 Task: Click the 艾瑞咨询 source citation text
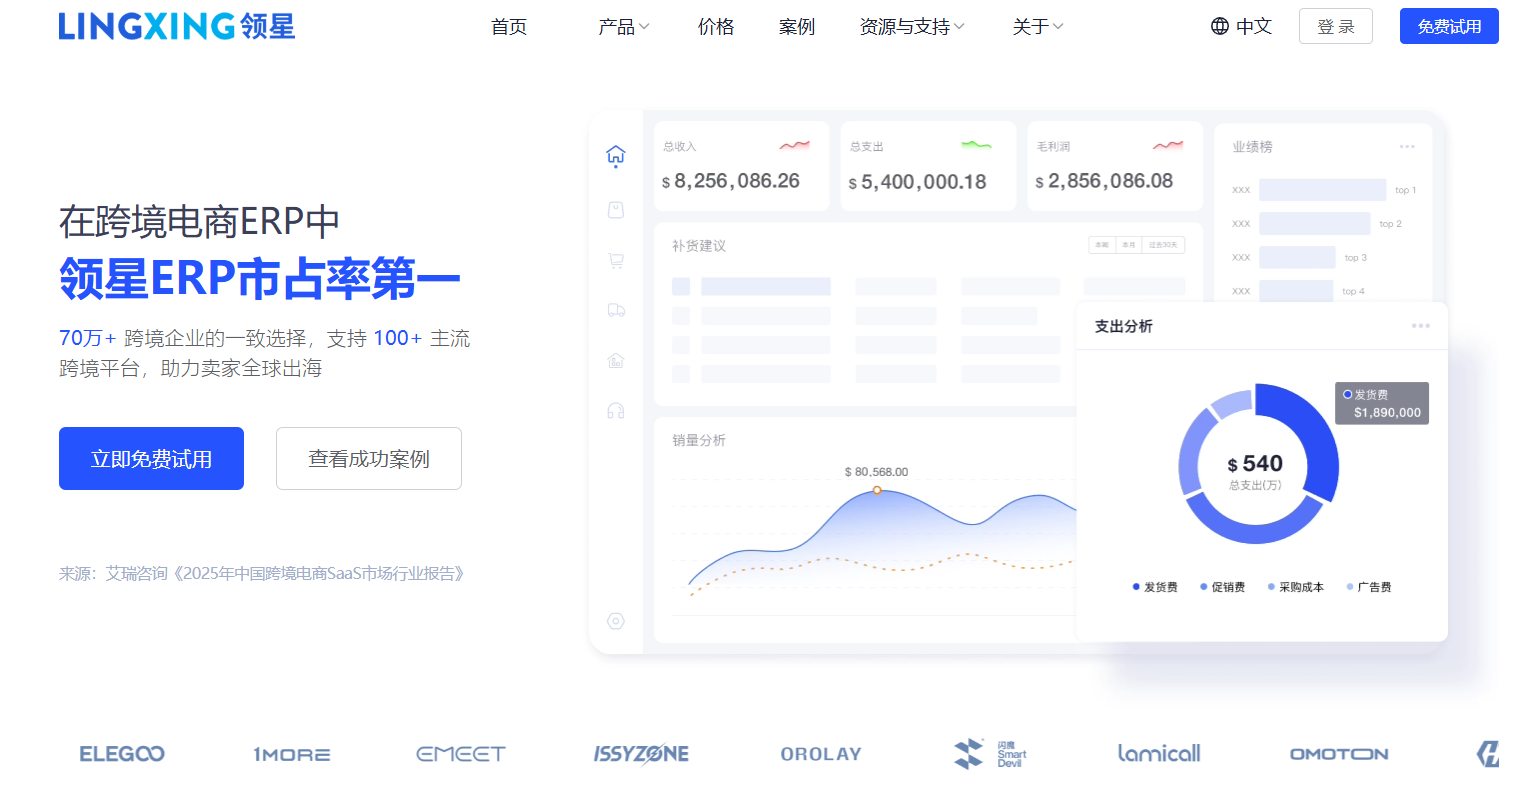click(x=263, y=574)
